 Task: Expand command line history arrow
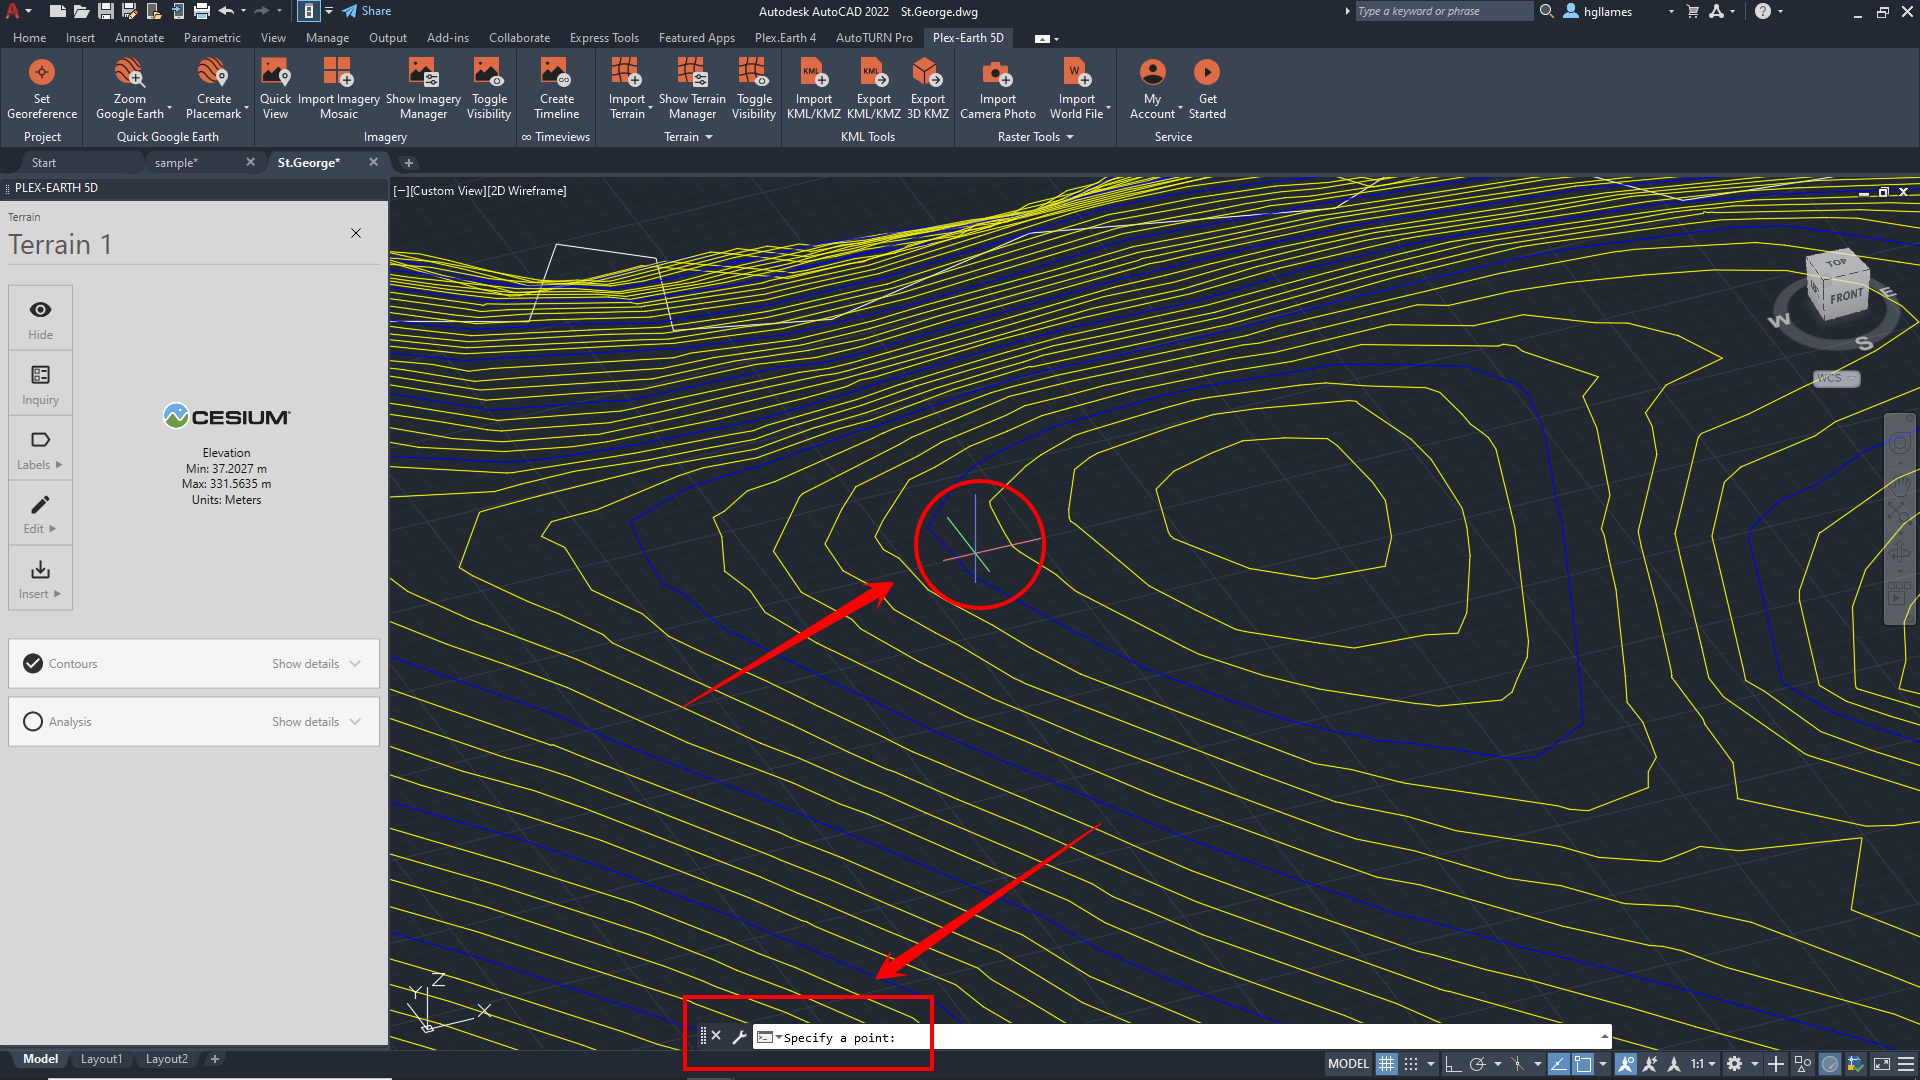(1604, 1037)
